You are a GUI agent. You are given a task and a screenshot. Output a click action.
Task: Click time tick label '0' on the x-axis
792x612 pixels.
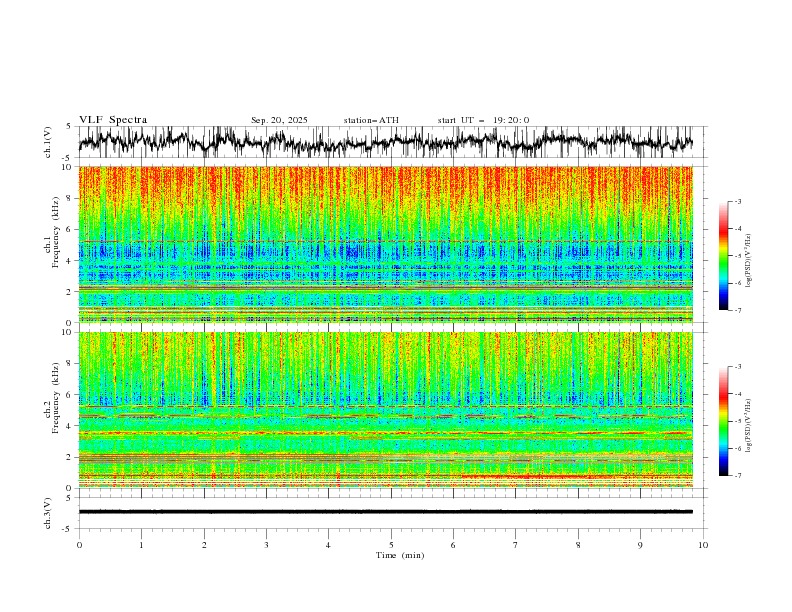click(79, 545)
